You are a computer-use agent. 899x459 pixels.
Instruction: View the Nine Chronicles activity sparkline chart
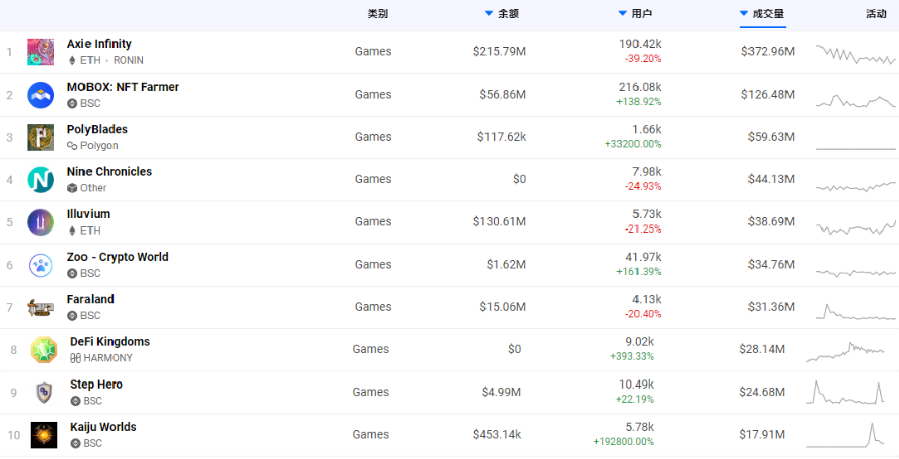(x=855, y=186)
